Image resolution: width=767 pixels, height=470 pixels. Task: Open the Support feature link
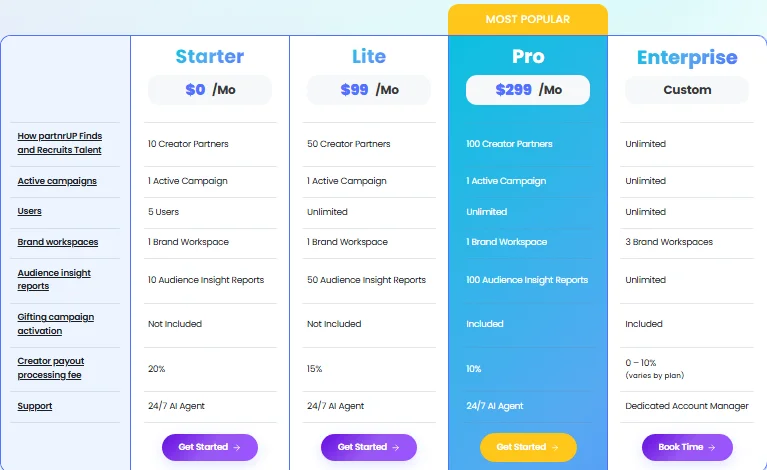[x=34, y=406]
